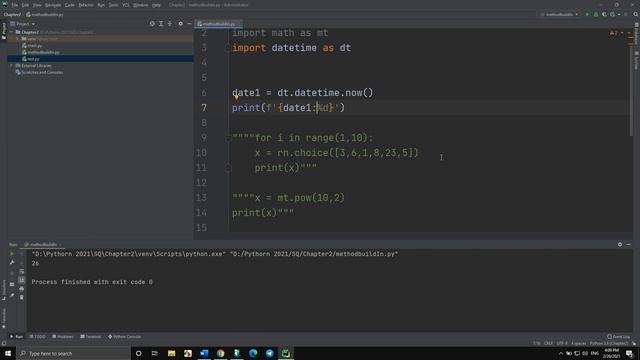Open the Navigate menu

tap(53, 5)
